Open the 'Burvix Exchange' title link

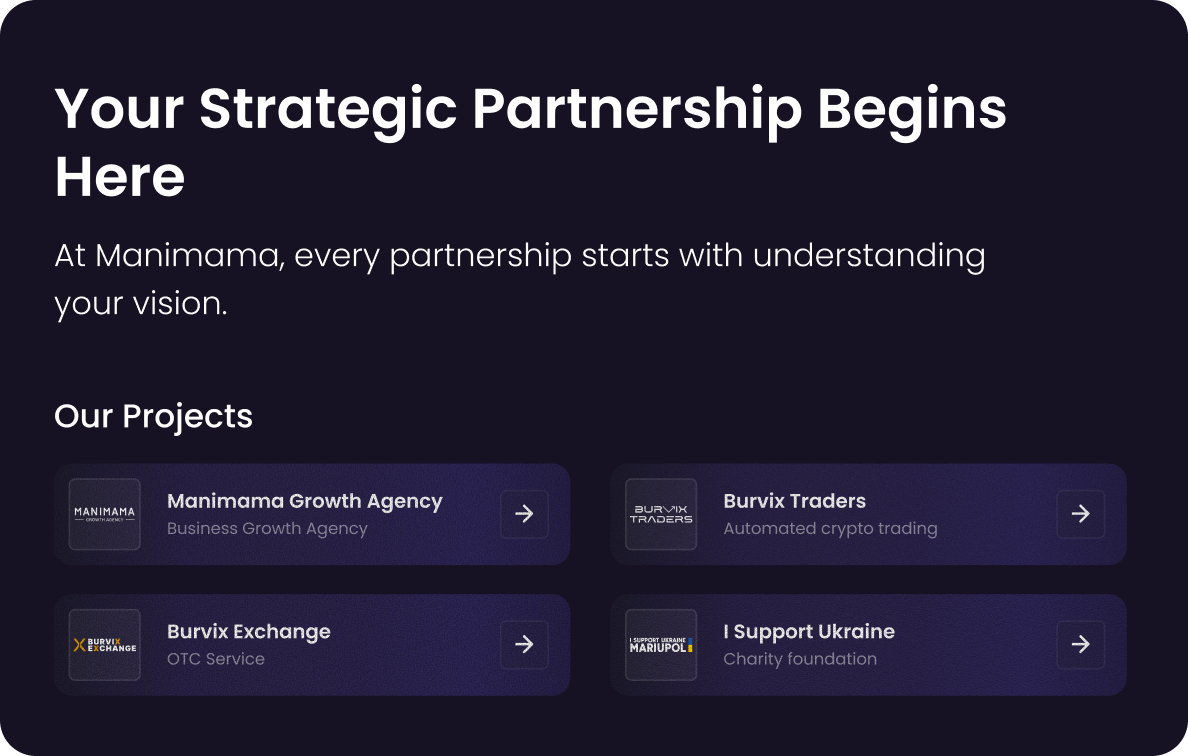[248, 632]
